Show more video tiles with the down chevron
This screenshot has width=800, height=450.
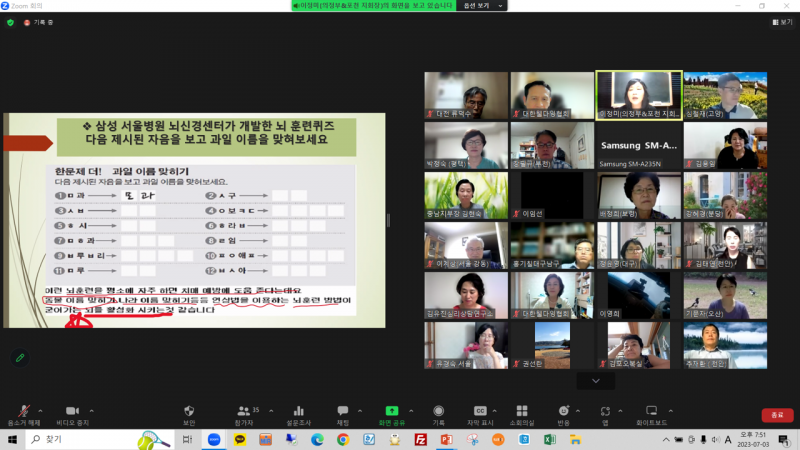pyautogui.click(x=596, y=381)
